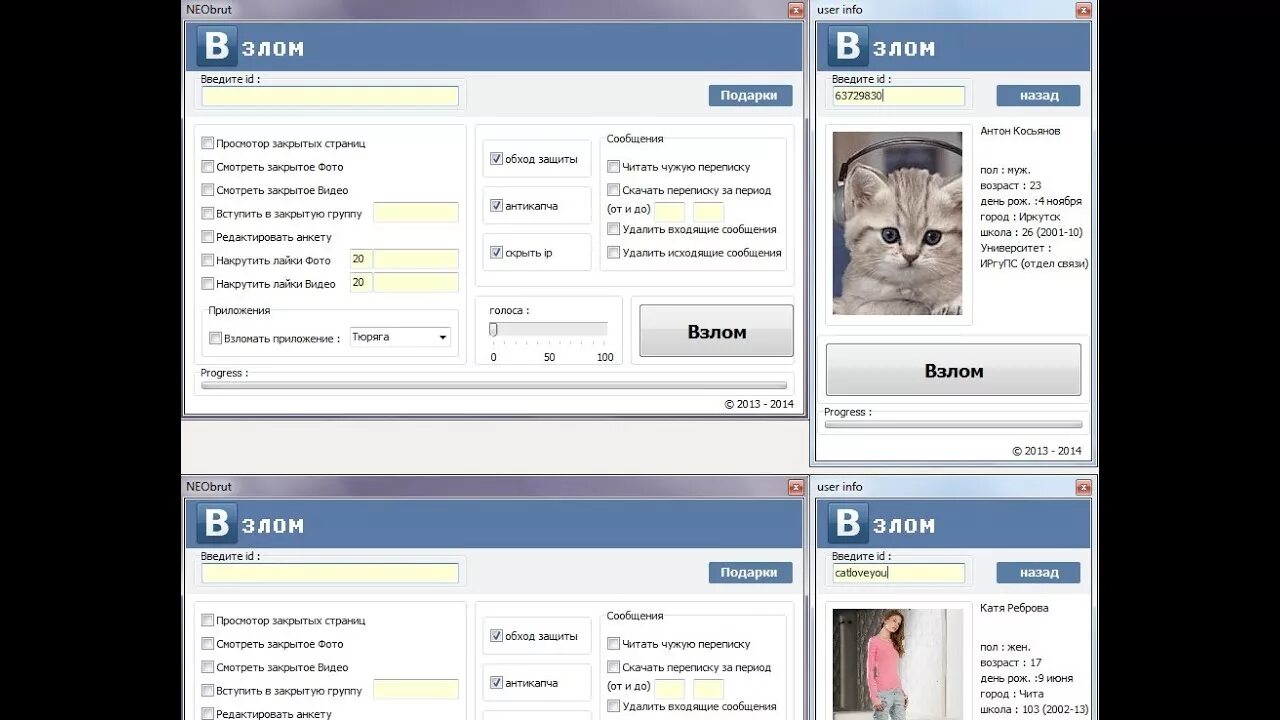Click the VK logo in upper NEObrut window

pyautogui.click(x=216, y=47)
